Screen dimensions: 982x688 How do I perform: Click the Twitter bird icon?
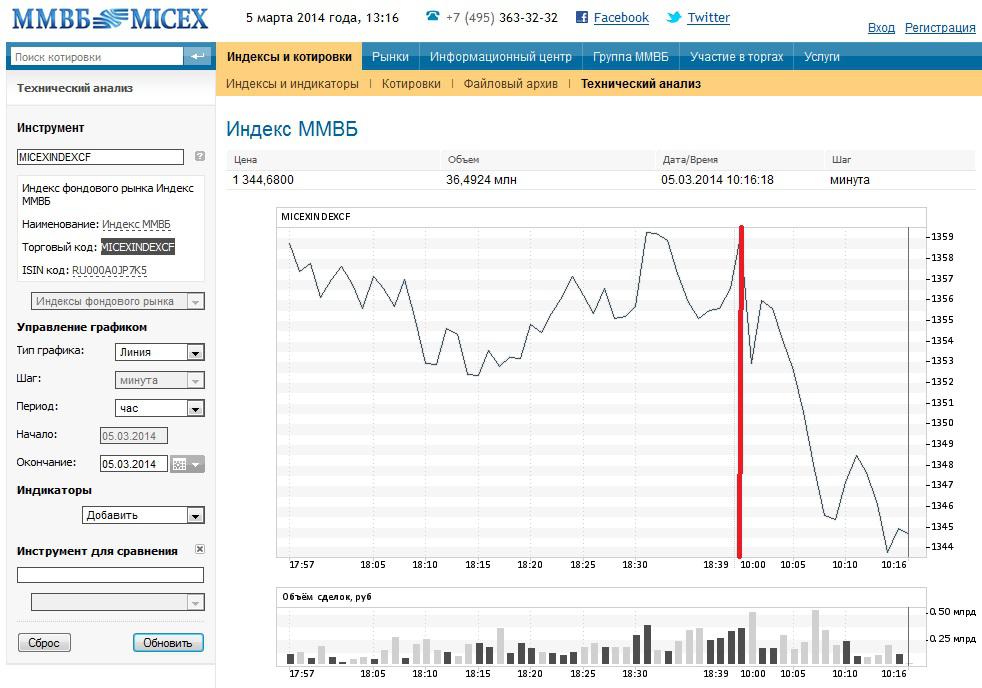[674, 18]
